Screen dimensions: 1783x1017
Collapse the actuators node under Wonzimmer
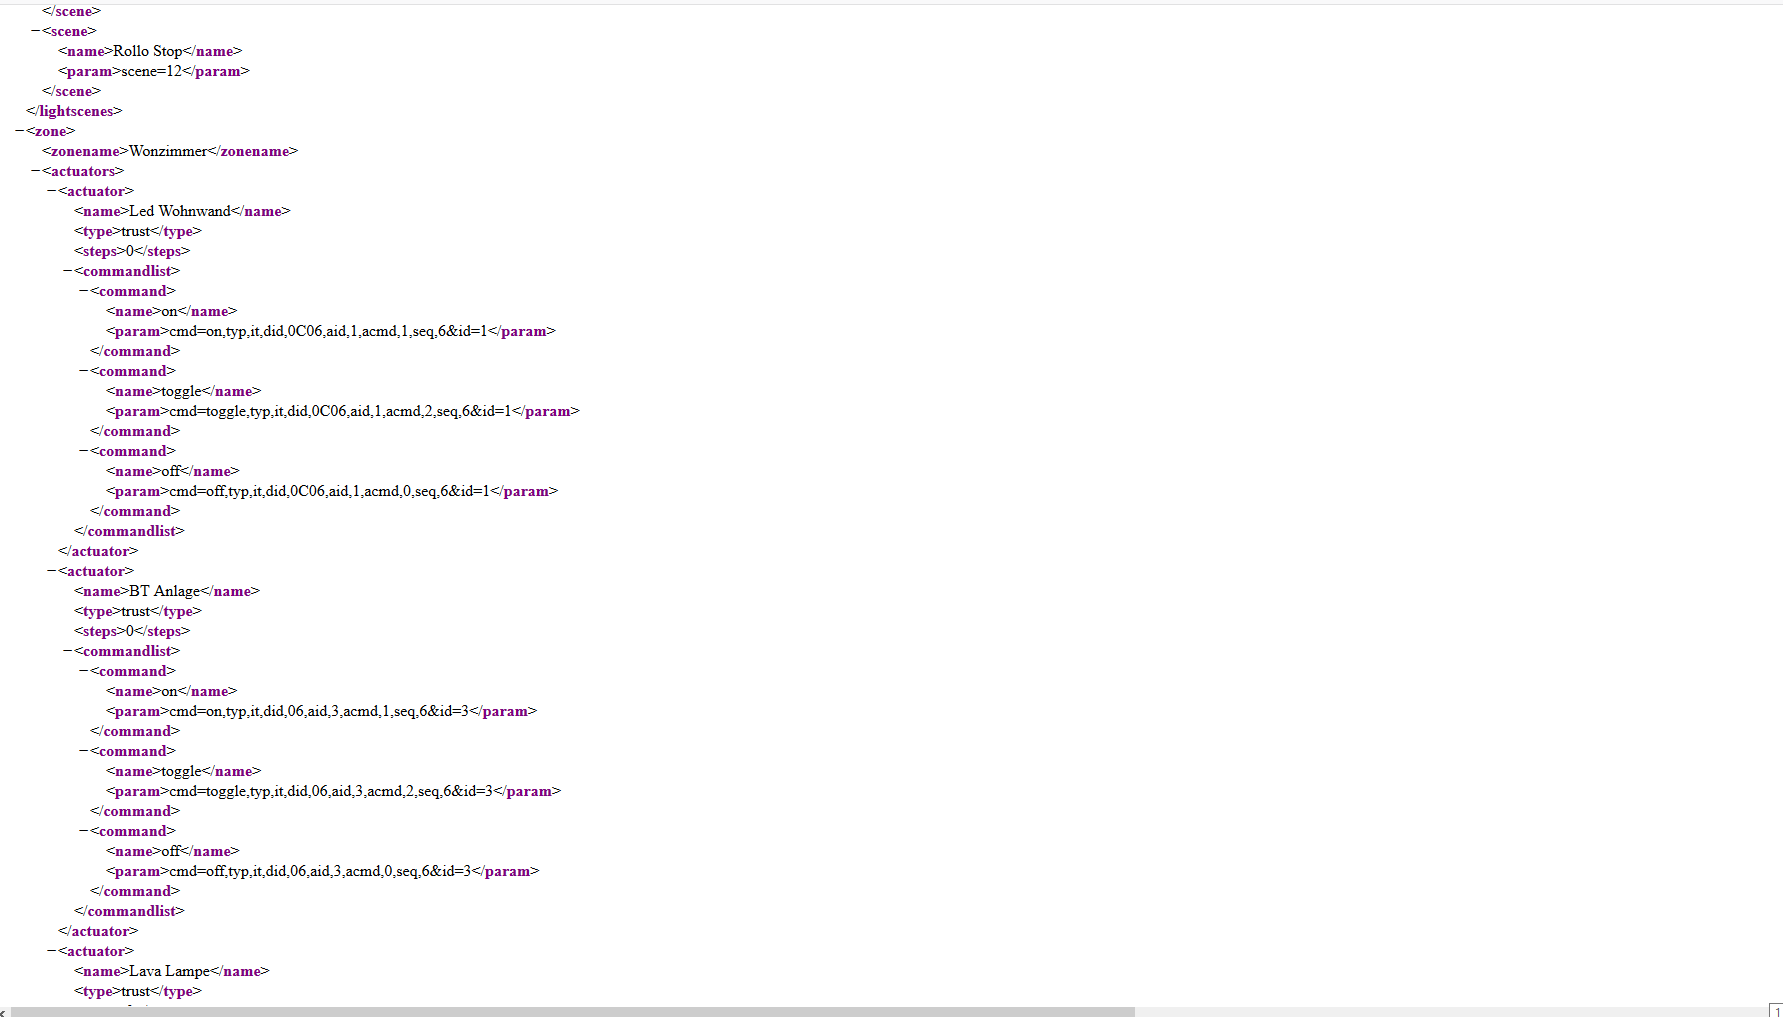pyautogui.click(x=36, y=171)
